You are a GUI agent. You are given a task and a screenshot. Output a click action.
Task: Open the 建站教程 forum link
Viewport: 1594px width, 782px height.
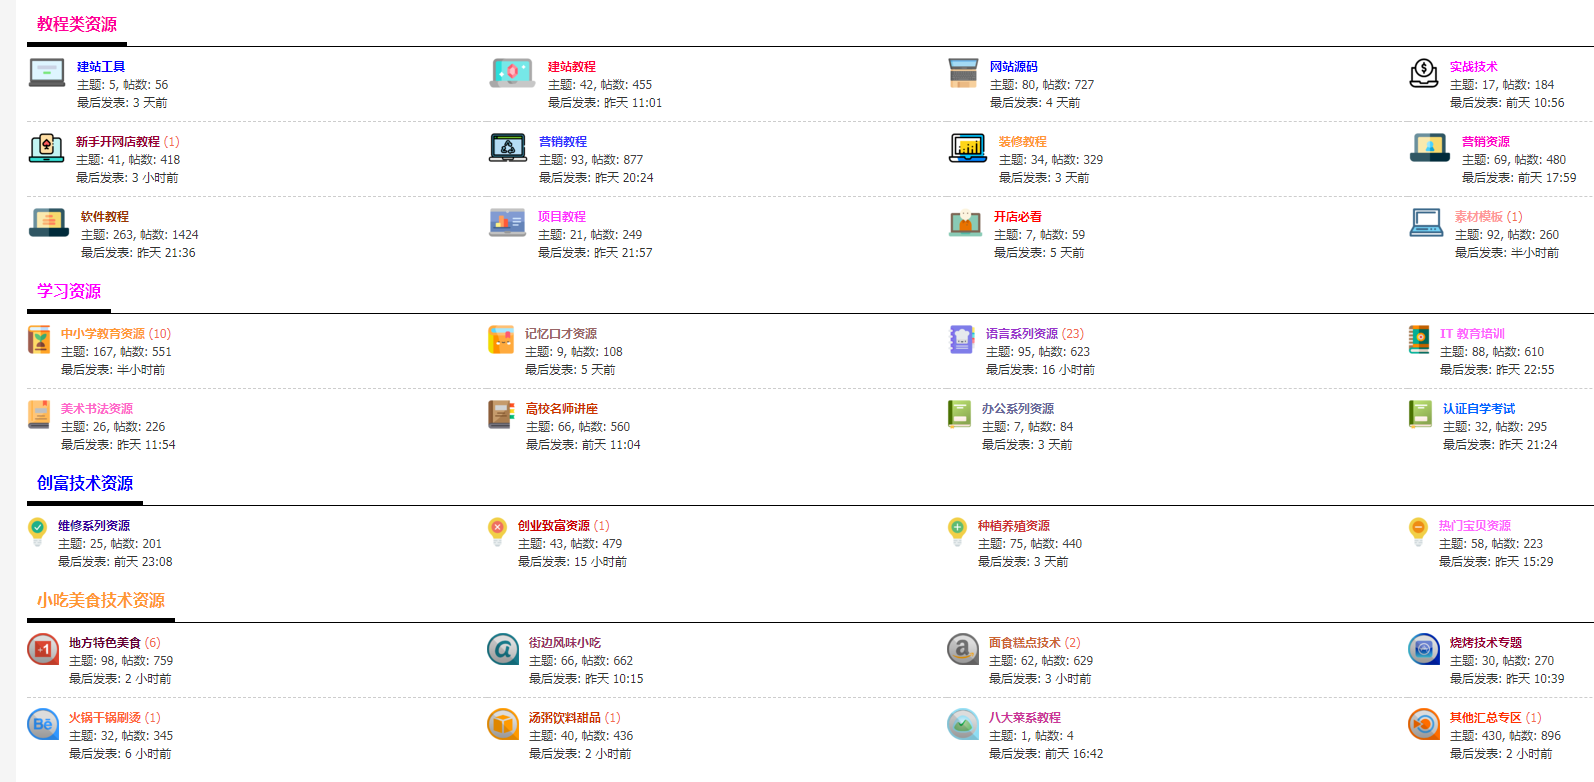[572, 67]
